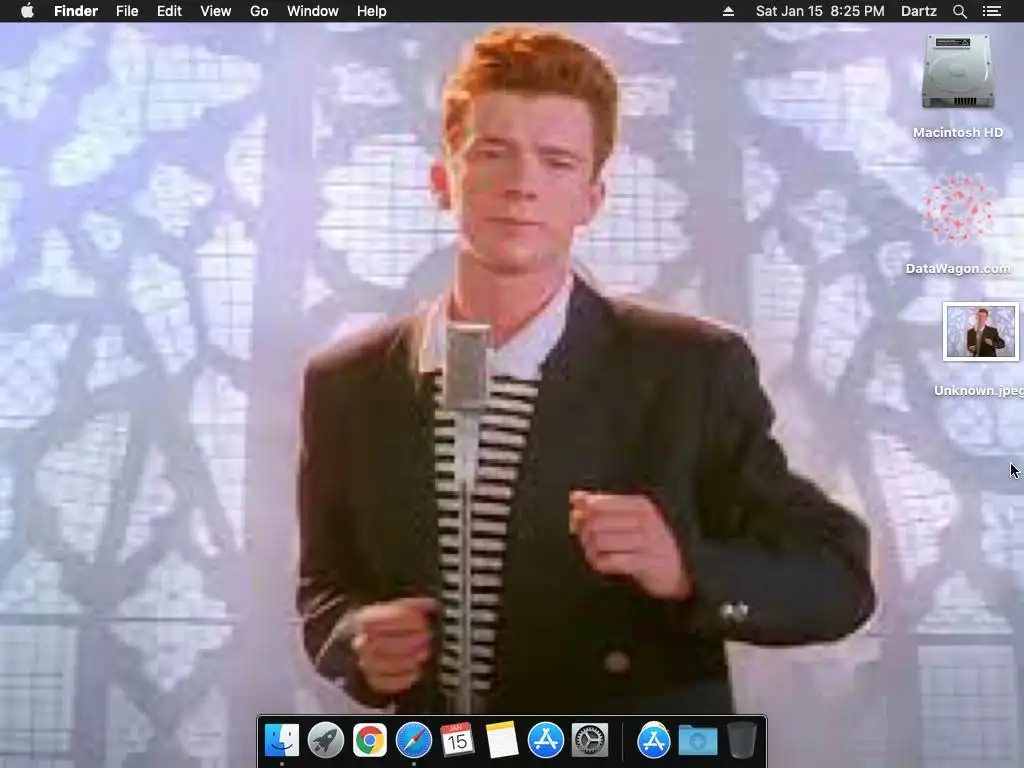Open the Trash in the Dock
The width and height of the screenshot is (1024, 768).
[741, 740]
